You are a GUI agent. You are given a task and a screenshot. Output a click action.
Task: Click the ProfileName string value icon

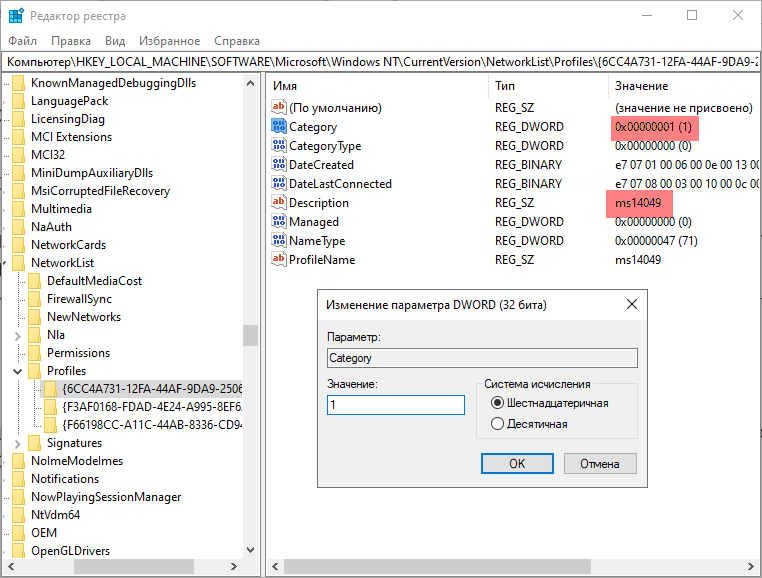(279, 260)
